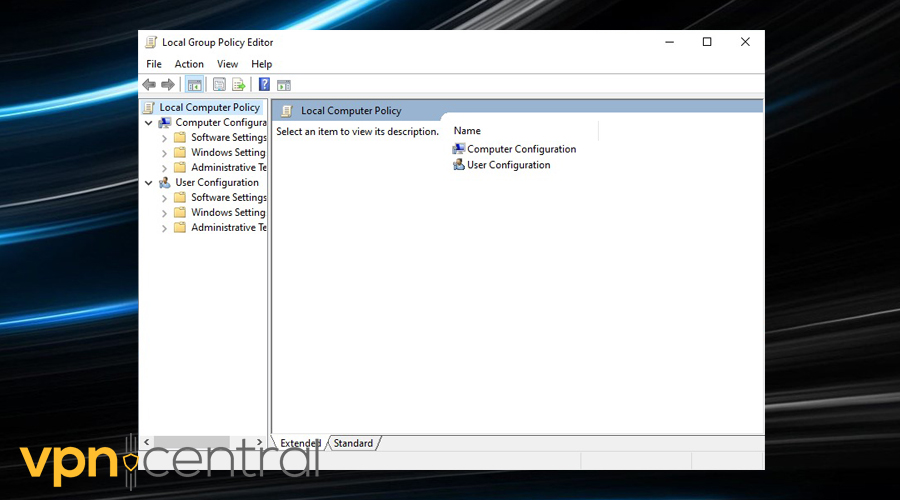
Task: Click Windows Settings folder icon under Computer Configuration
Action: (x=180, y=152)
